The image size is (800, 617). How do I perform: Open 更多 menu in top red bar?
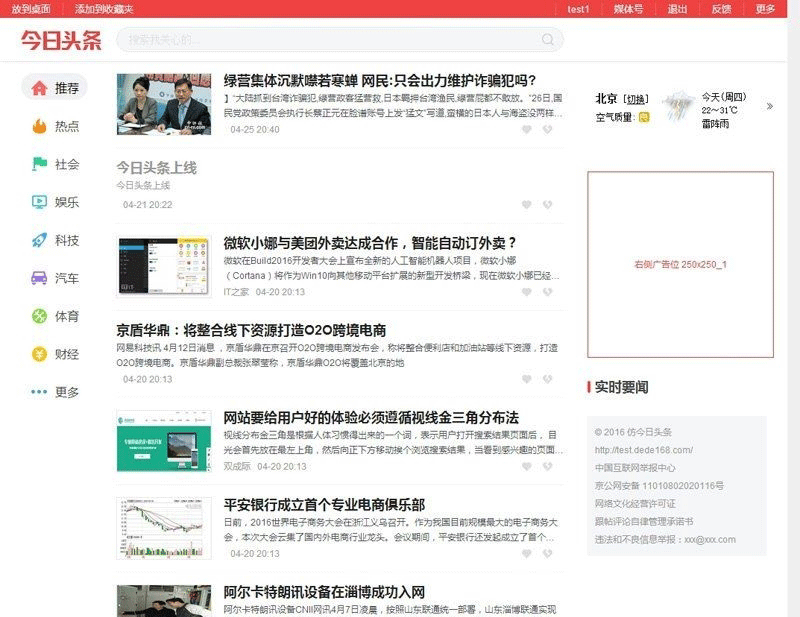(765, 9)
